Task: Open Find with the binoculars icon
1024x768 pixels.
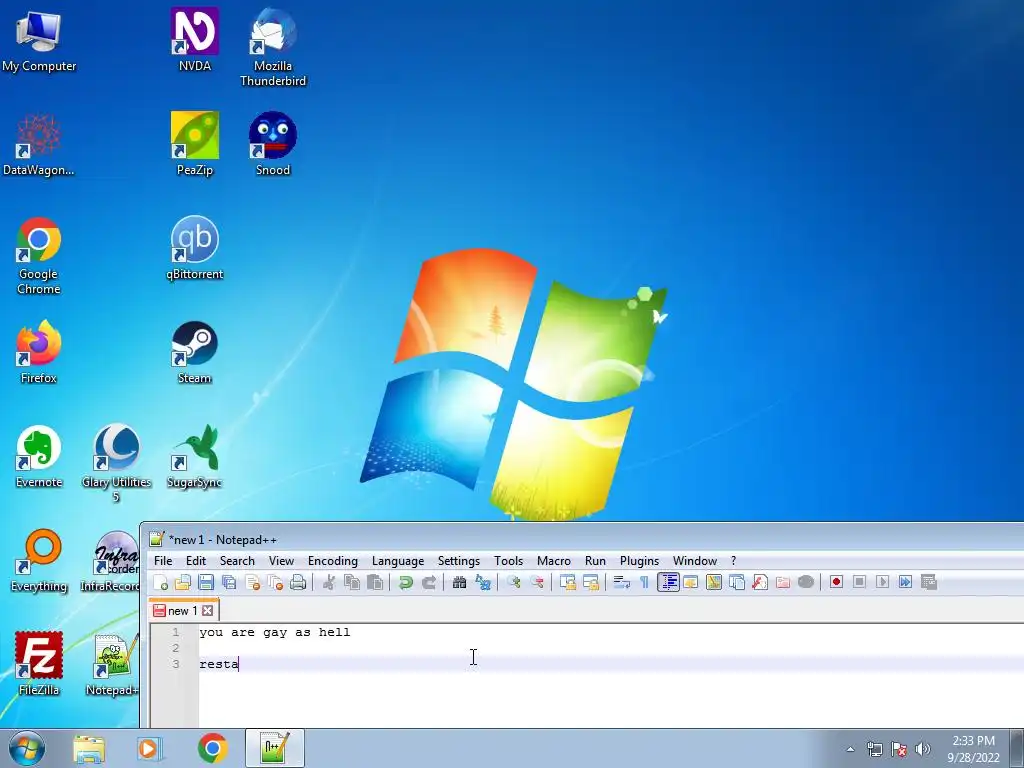Action: pos(460,582)
